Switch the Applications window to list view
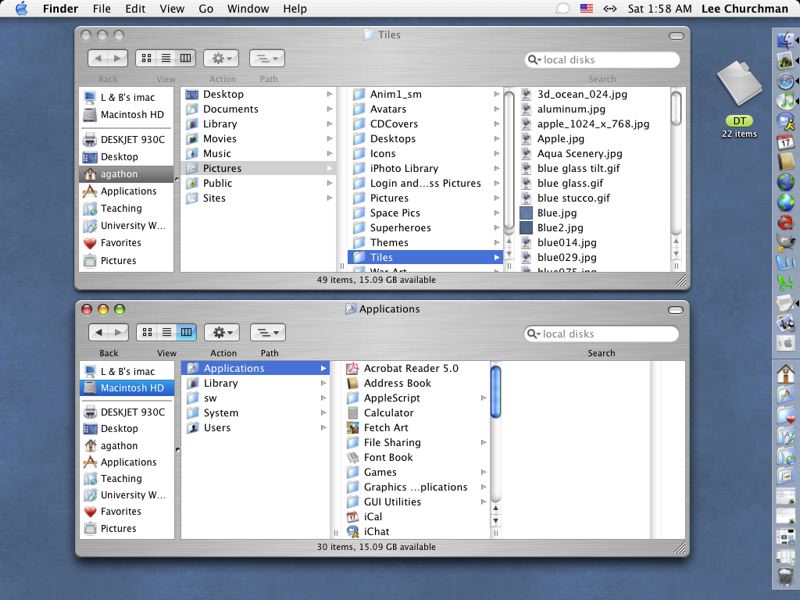Image resolution: width=800 pixels, height=600 pixels. (x=166, y=332)
